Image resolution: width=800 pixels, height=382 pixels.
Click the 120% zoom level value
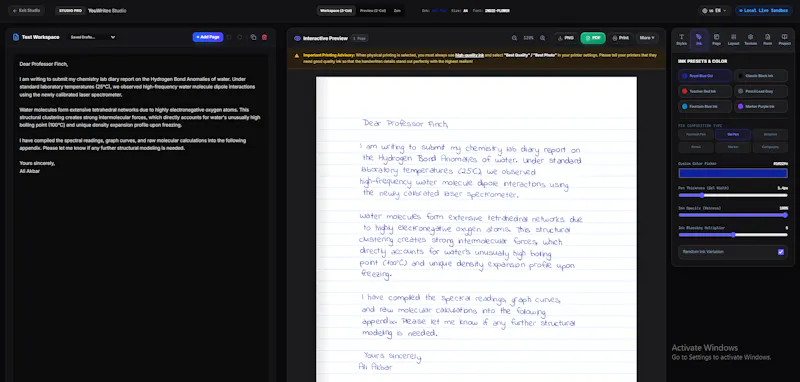(x=529, y=38)
